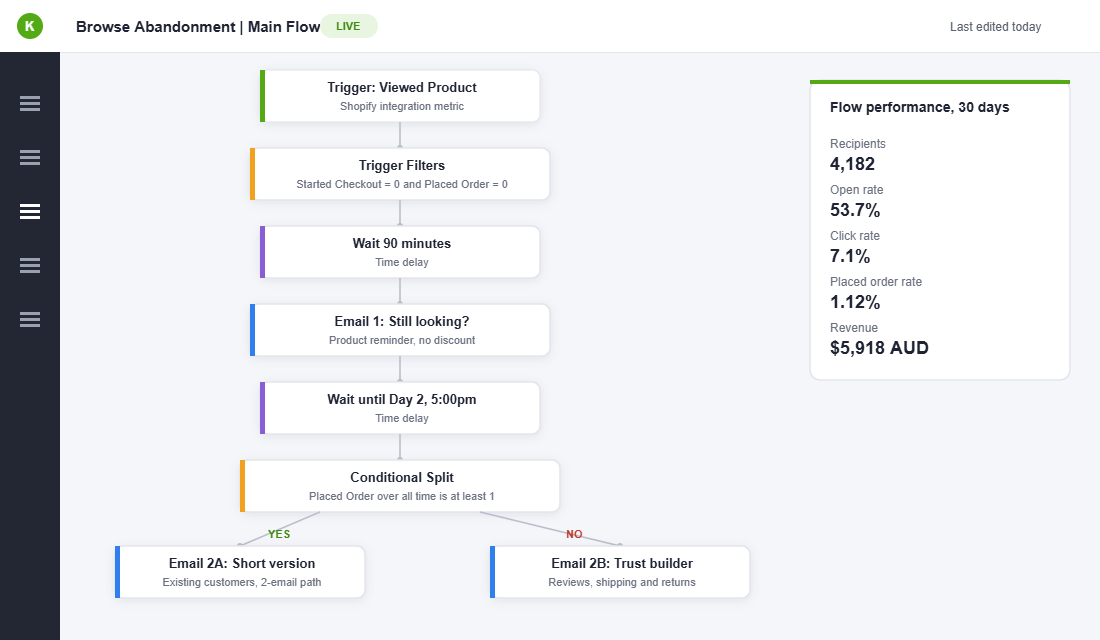Click the Shopify integration metric subtitle
Image resolution: width=1100 pixels, height=640 pixels.
[402, 107]
